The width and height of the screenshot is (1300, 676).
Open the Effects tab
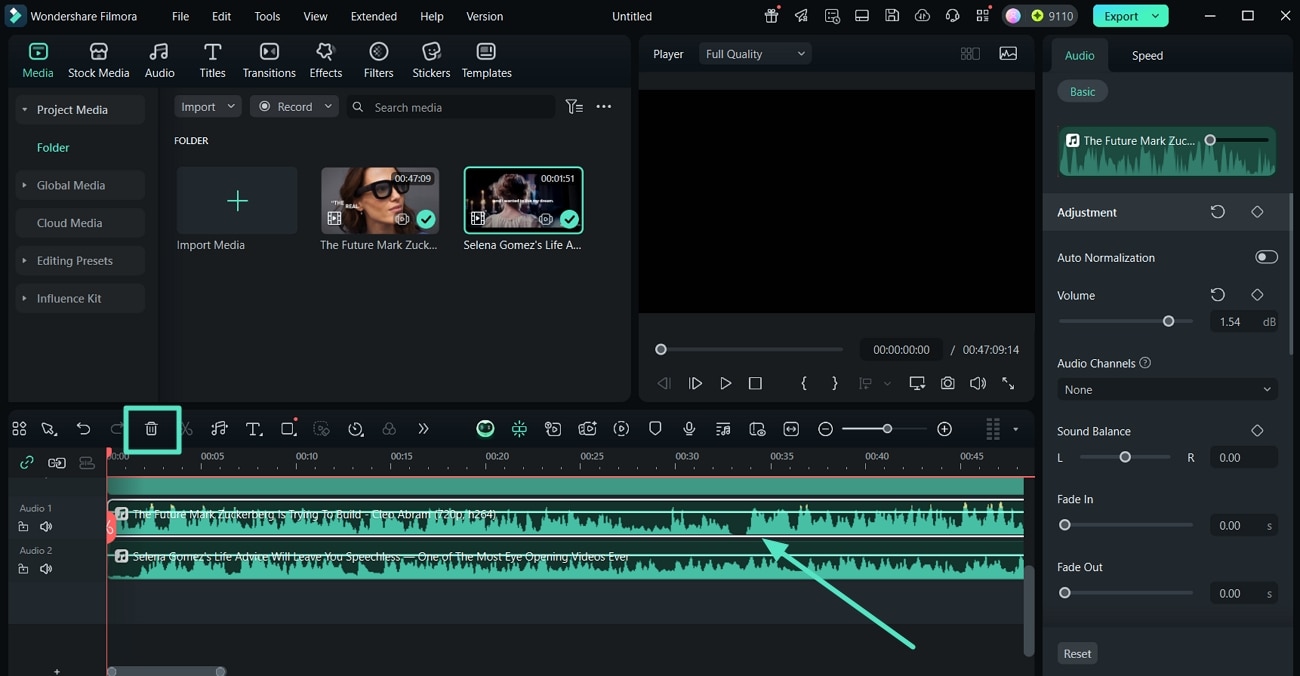point(325,60)
